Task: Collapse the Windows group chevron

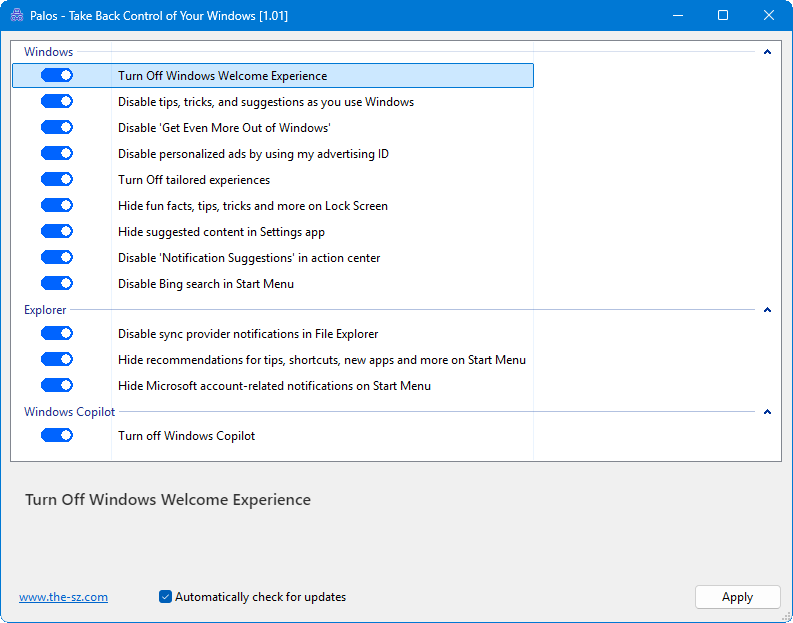Action: point(767,52)
